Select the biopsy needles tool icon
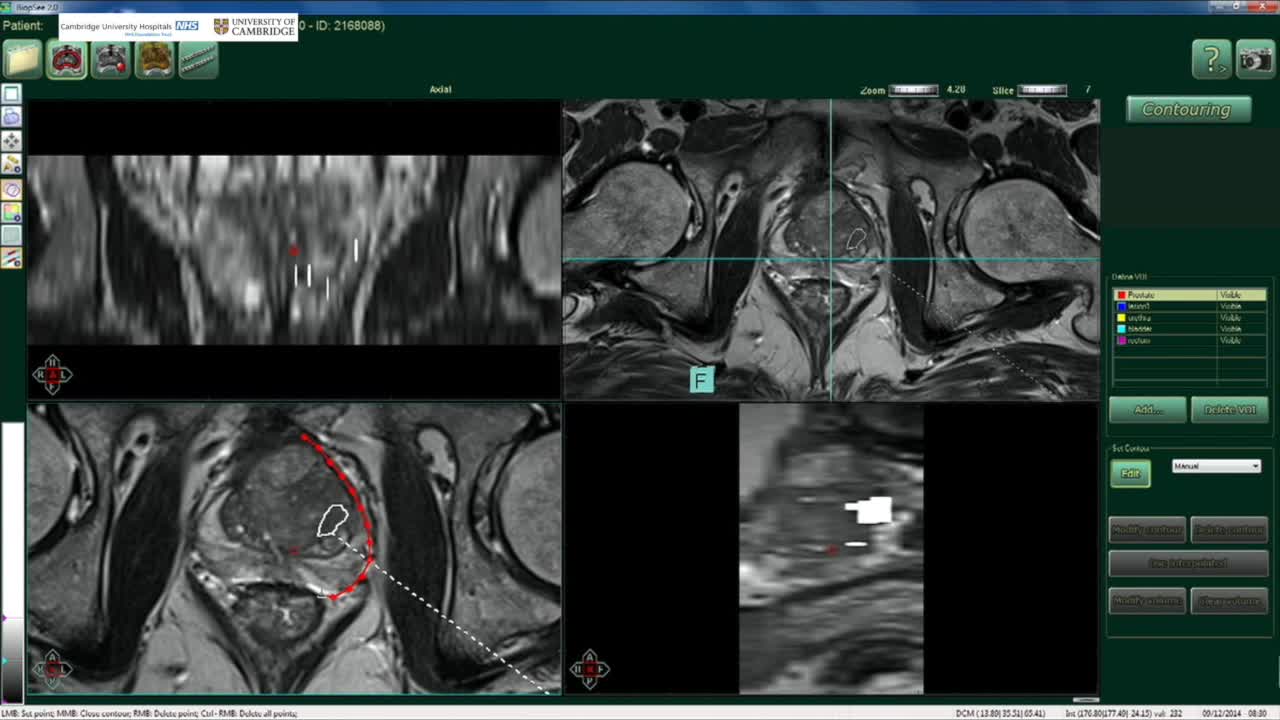The image size is (1280, 720). (x=197, y=60)
